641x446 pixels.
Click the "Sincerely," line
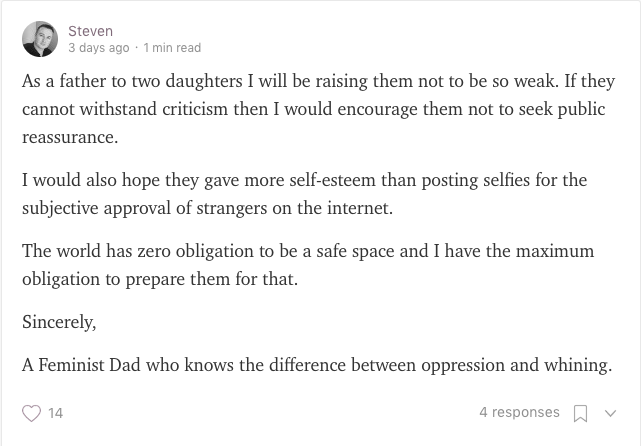58,322
